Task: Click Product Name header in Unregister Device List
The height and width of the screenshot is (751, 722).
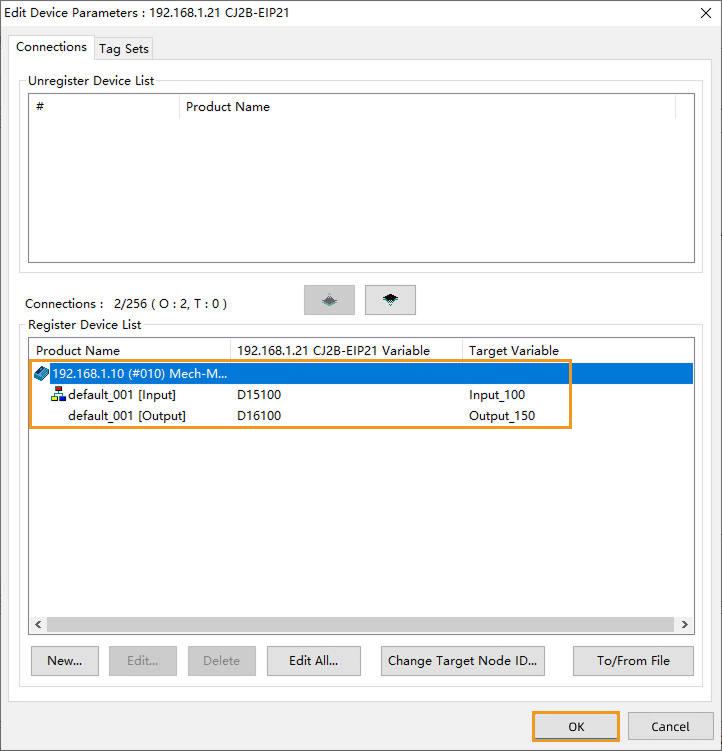Action: (427, 107)
